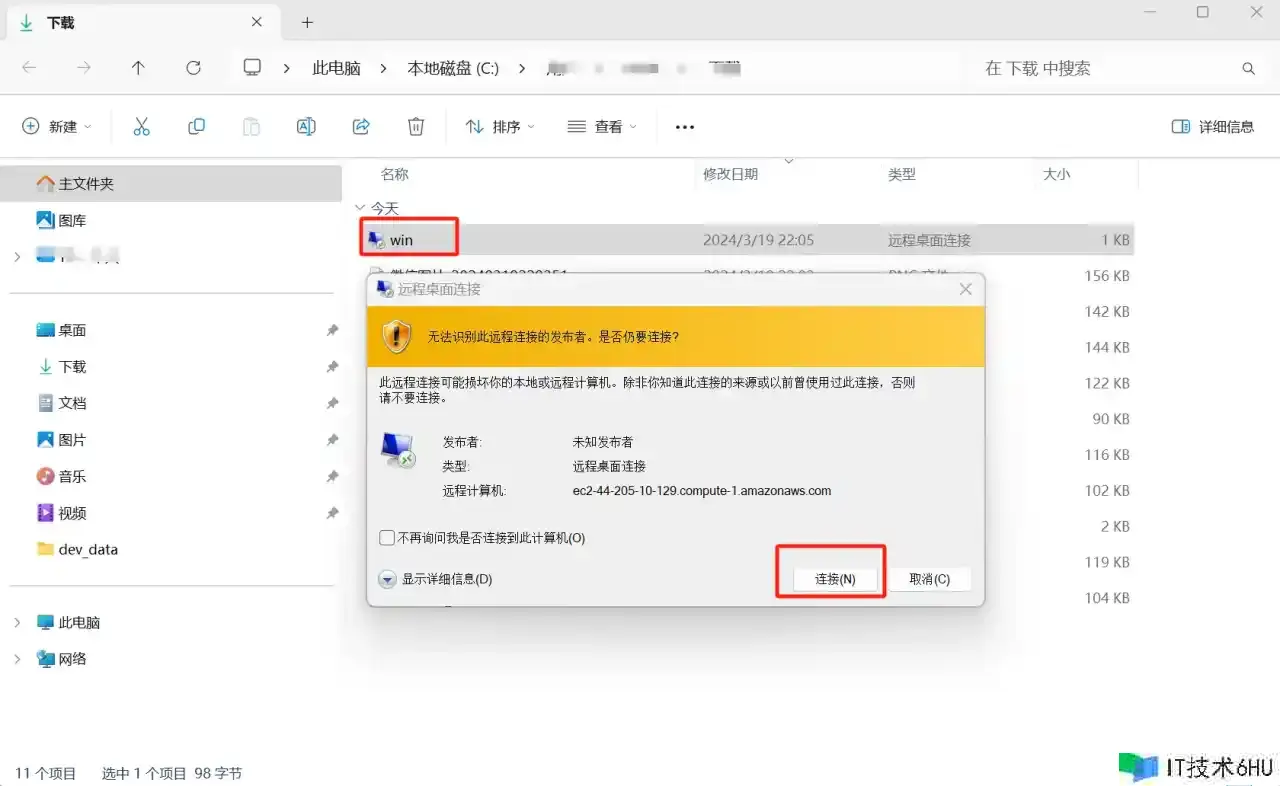The height and width of the screenshot is (786, 1280).
Task: Open the three-dots See more menu
Action: pos(685,127)
